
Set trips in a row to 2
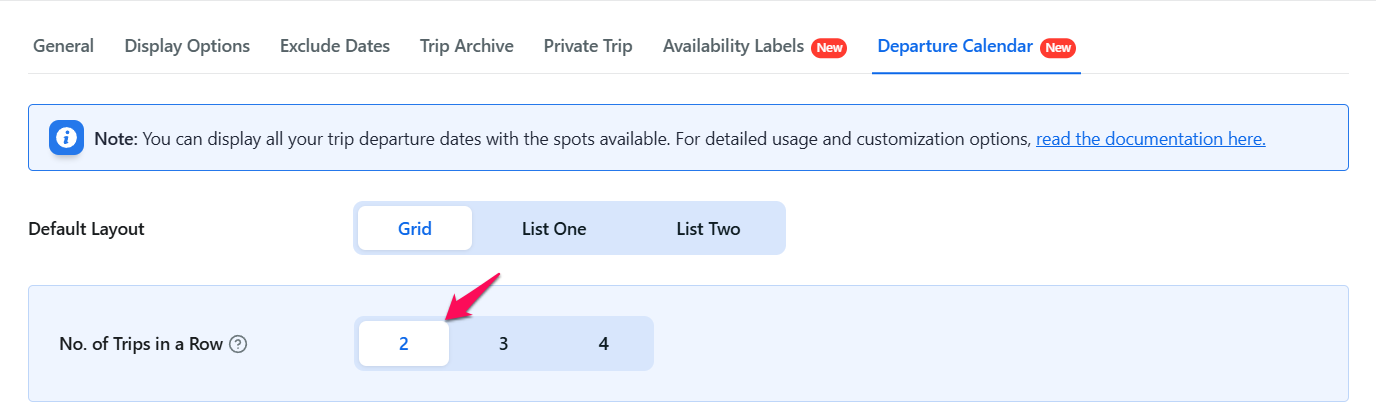[x=404, y=343]
